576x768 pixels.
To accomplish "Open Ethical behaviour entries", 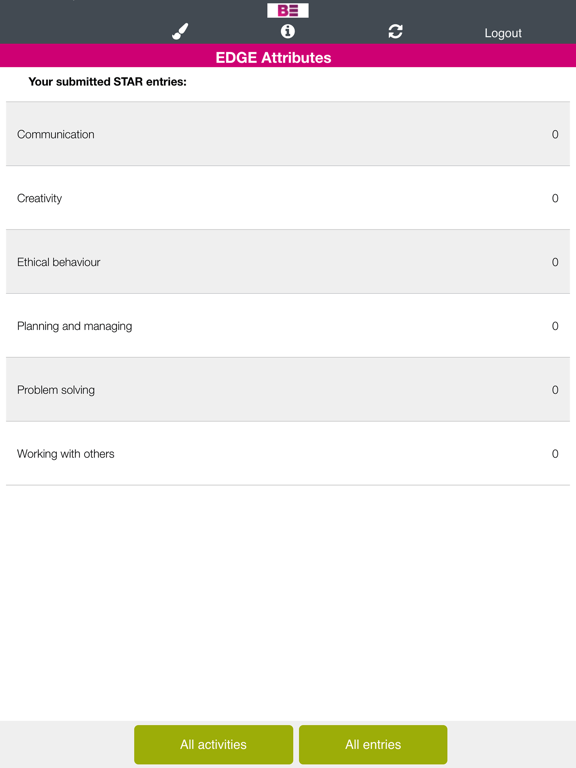I will pyautogui.click(x=288, y=262).
